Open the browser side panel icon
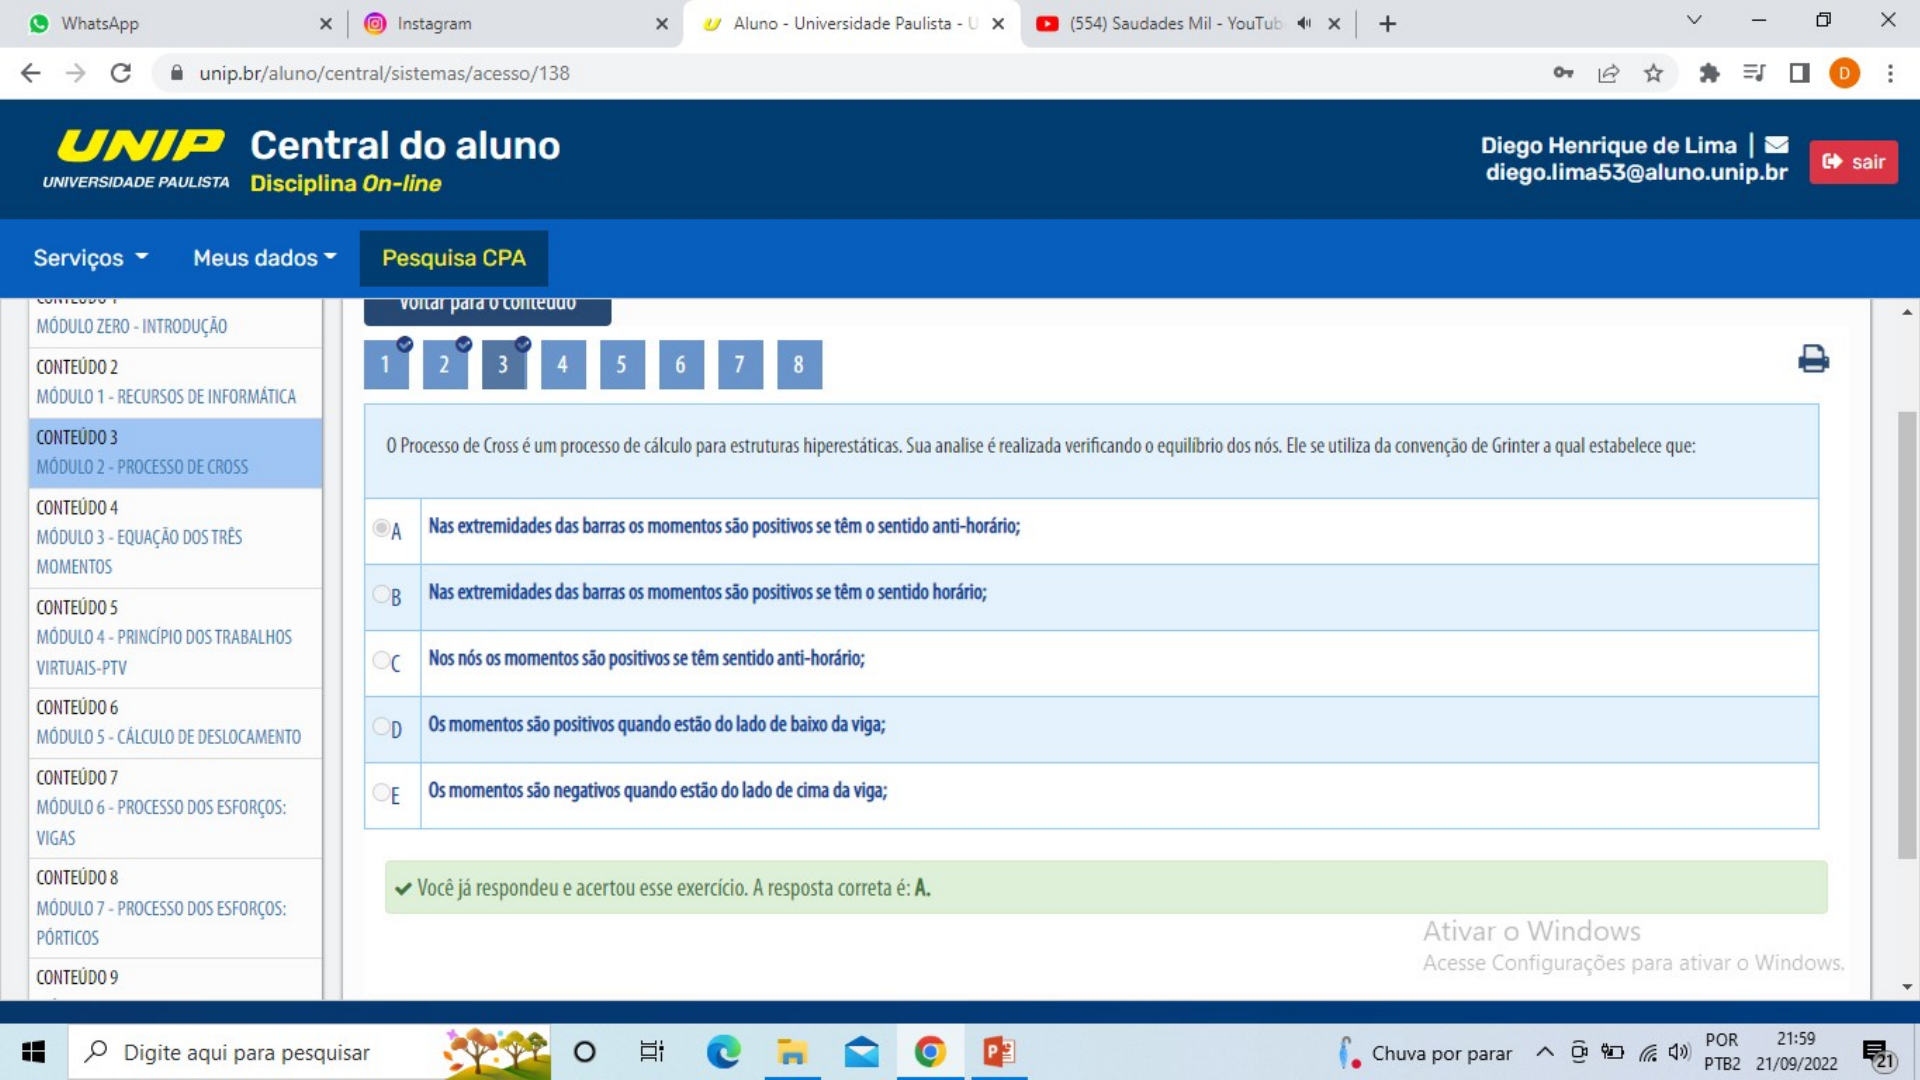The image size is (1920, 1080). pos(1799,73)
